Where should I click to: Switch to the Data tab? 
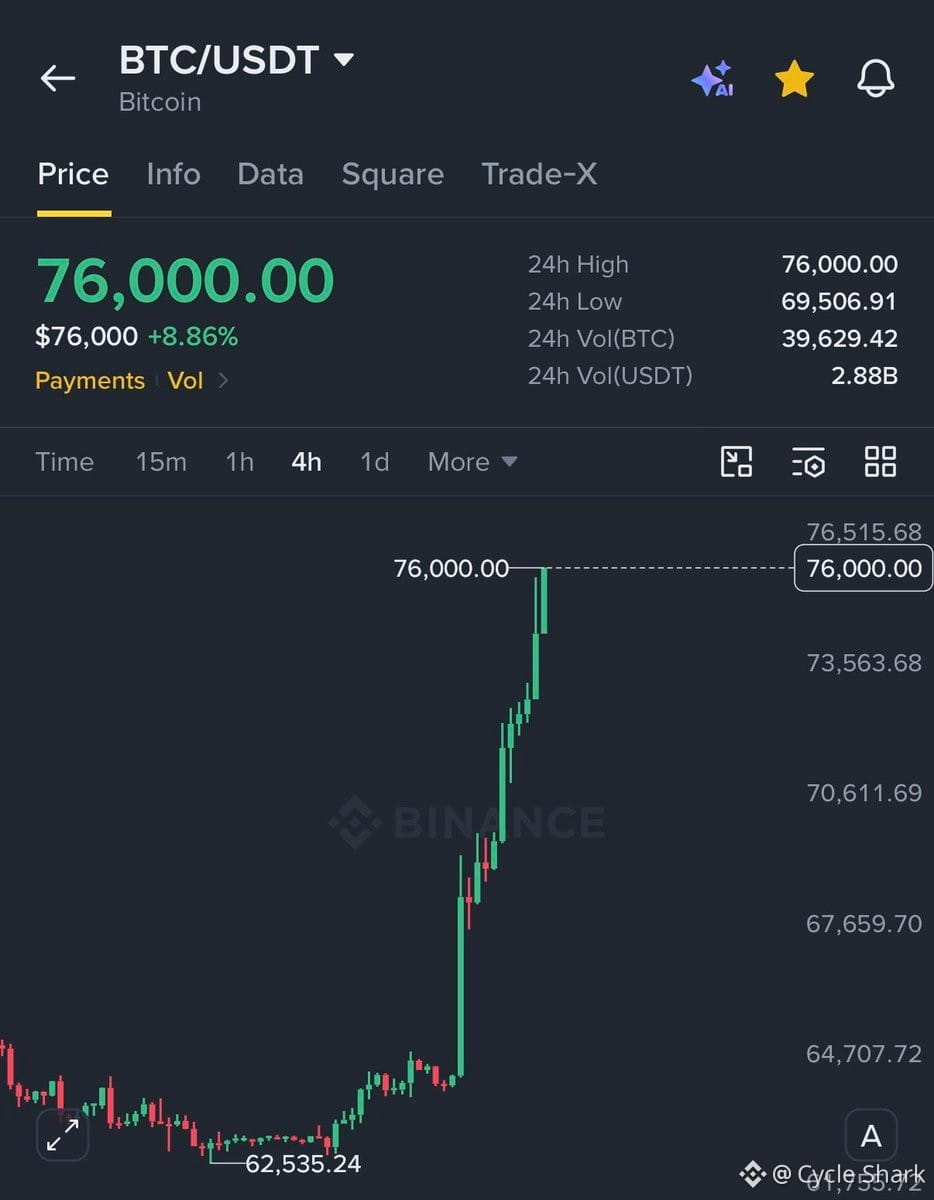point(270,174)
